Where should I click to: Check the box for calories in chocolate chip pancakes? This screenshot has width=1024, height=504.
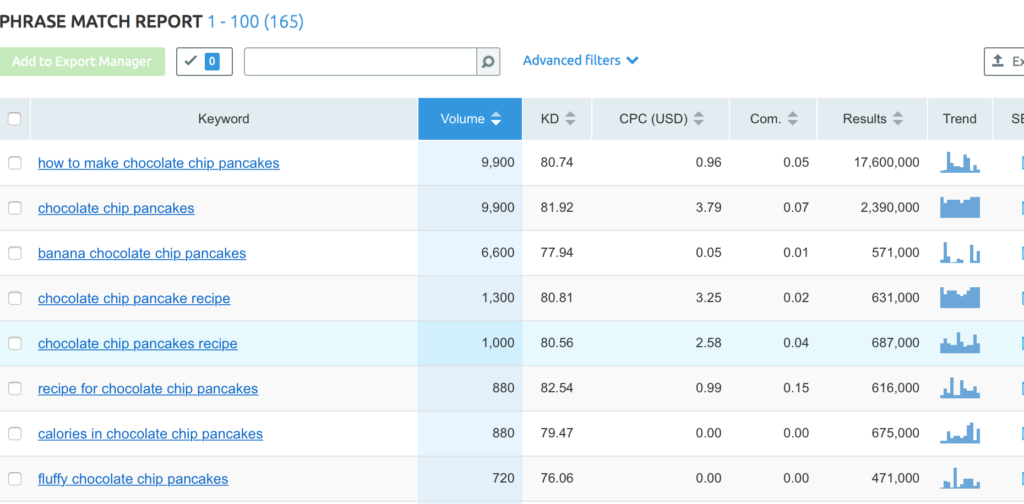pyautogui.click(x=14, y=433)
